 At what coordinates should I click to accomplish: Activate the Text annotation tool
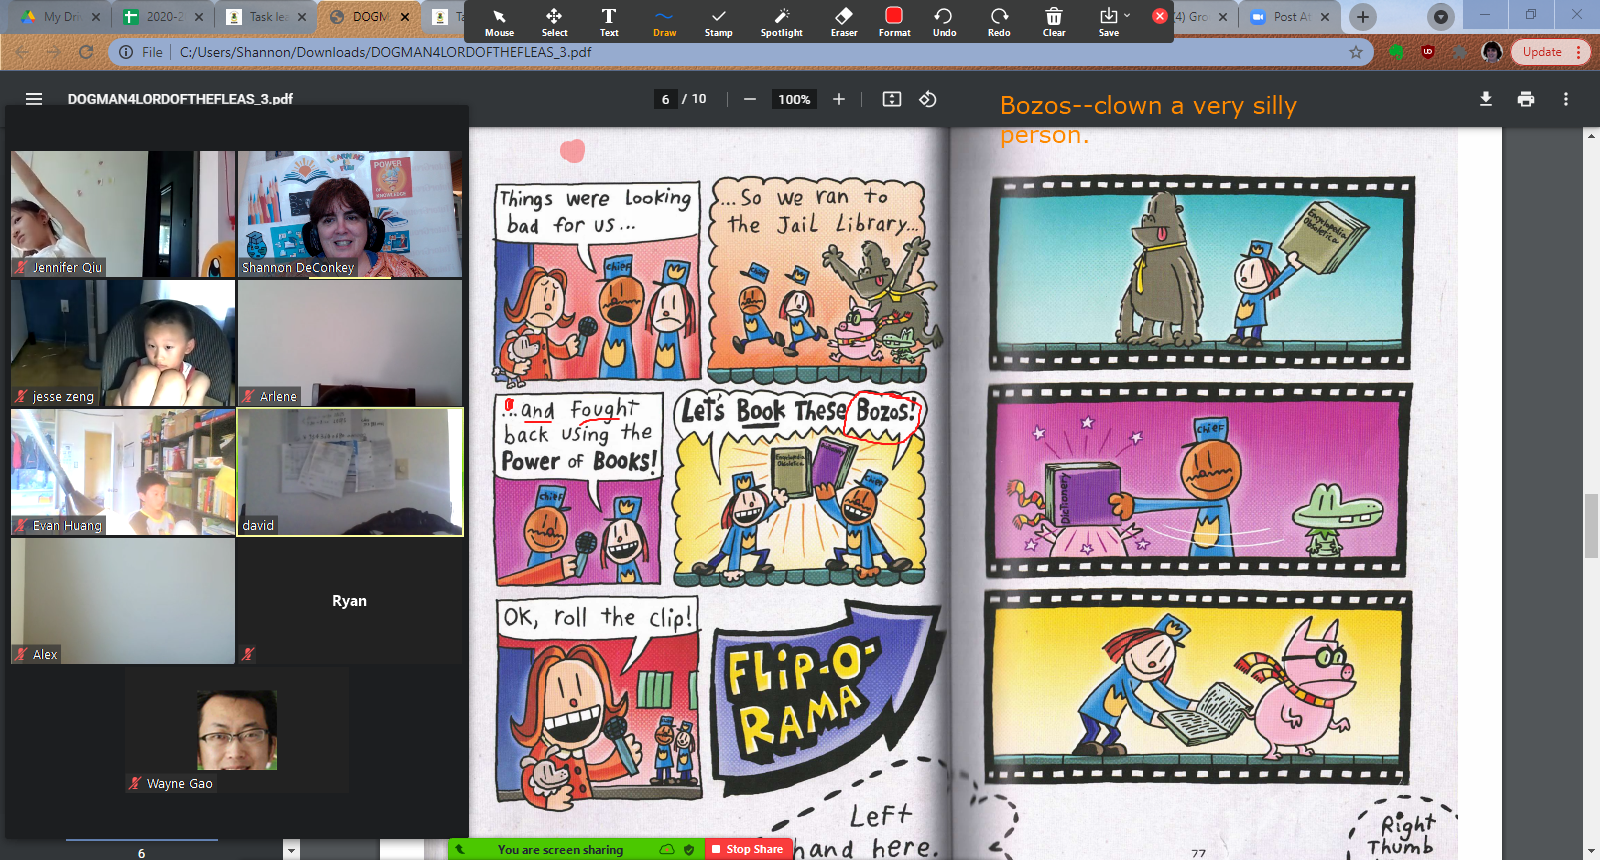(x=609, y=22)
